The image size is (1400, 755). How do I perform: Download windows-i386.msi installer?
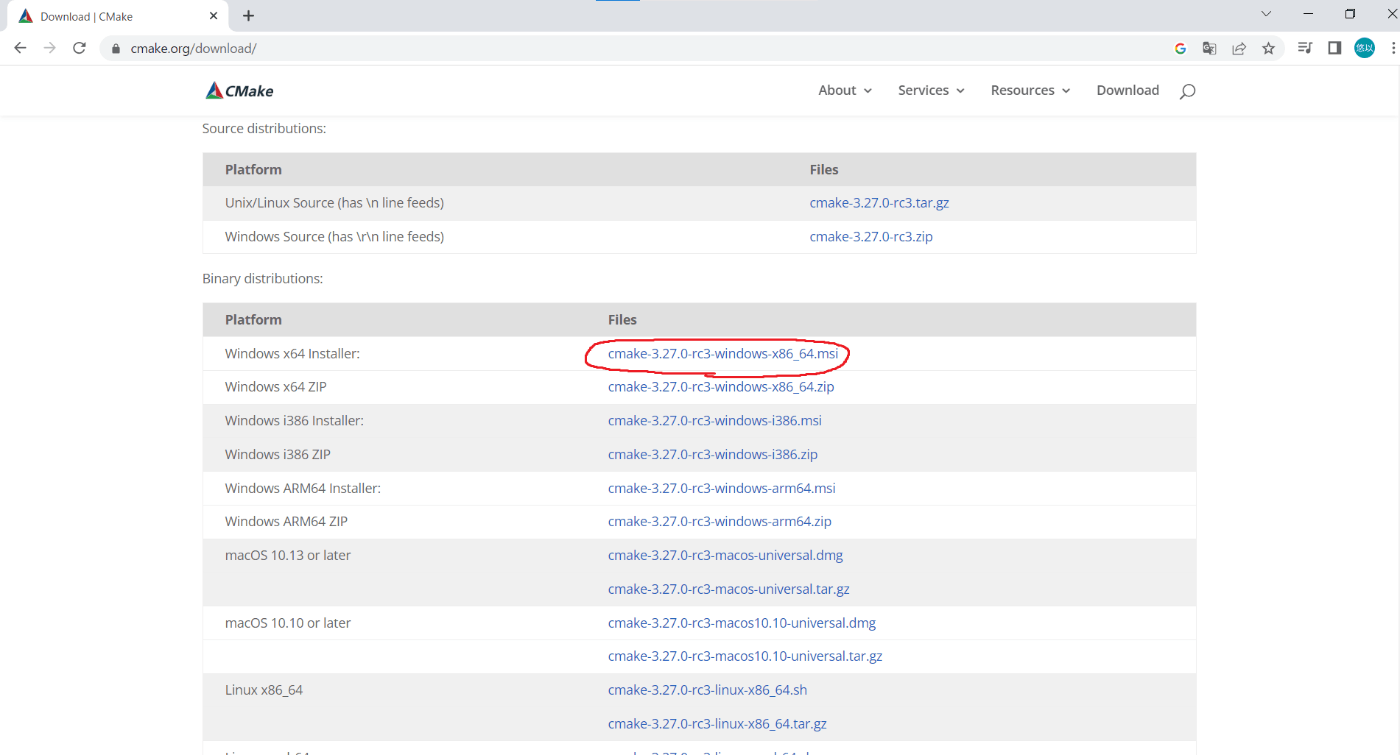715,421
